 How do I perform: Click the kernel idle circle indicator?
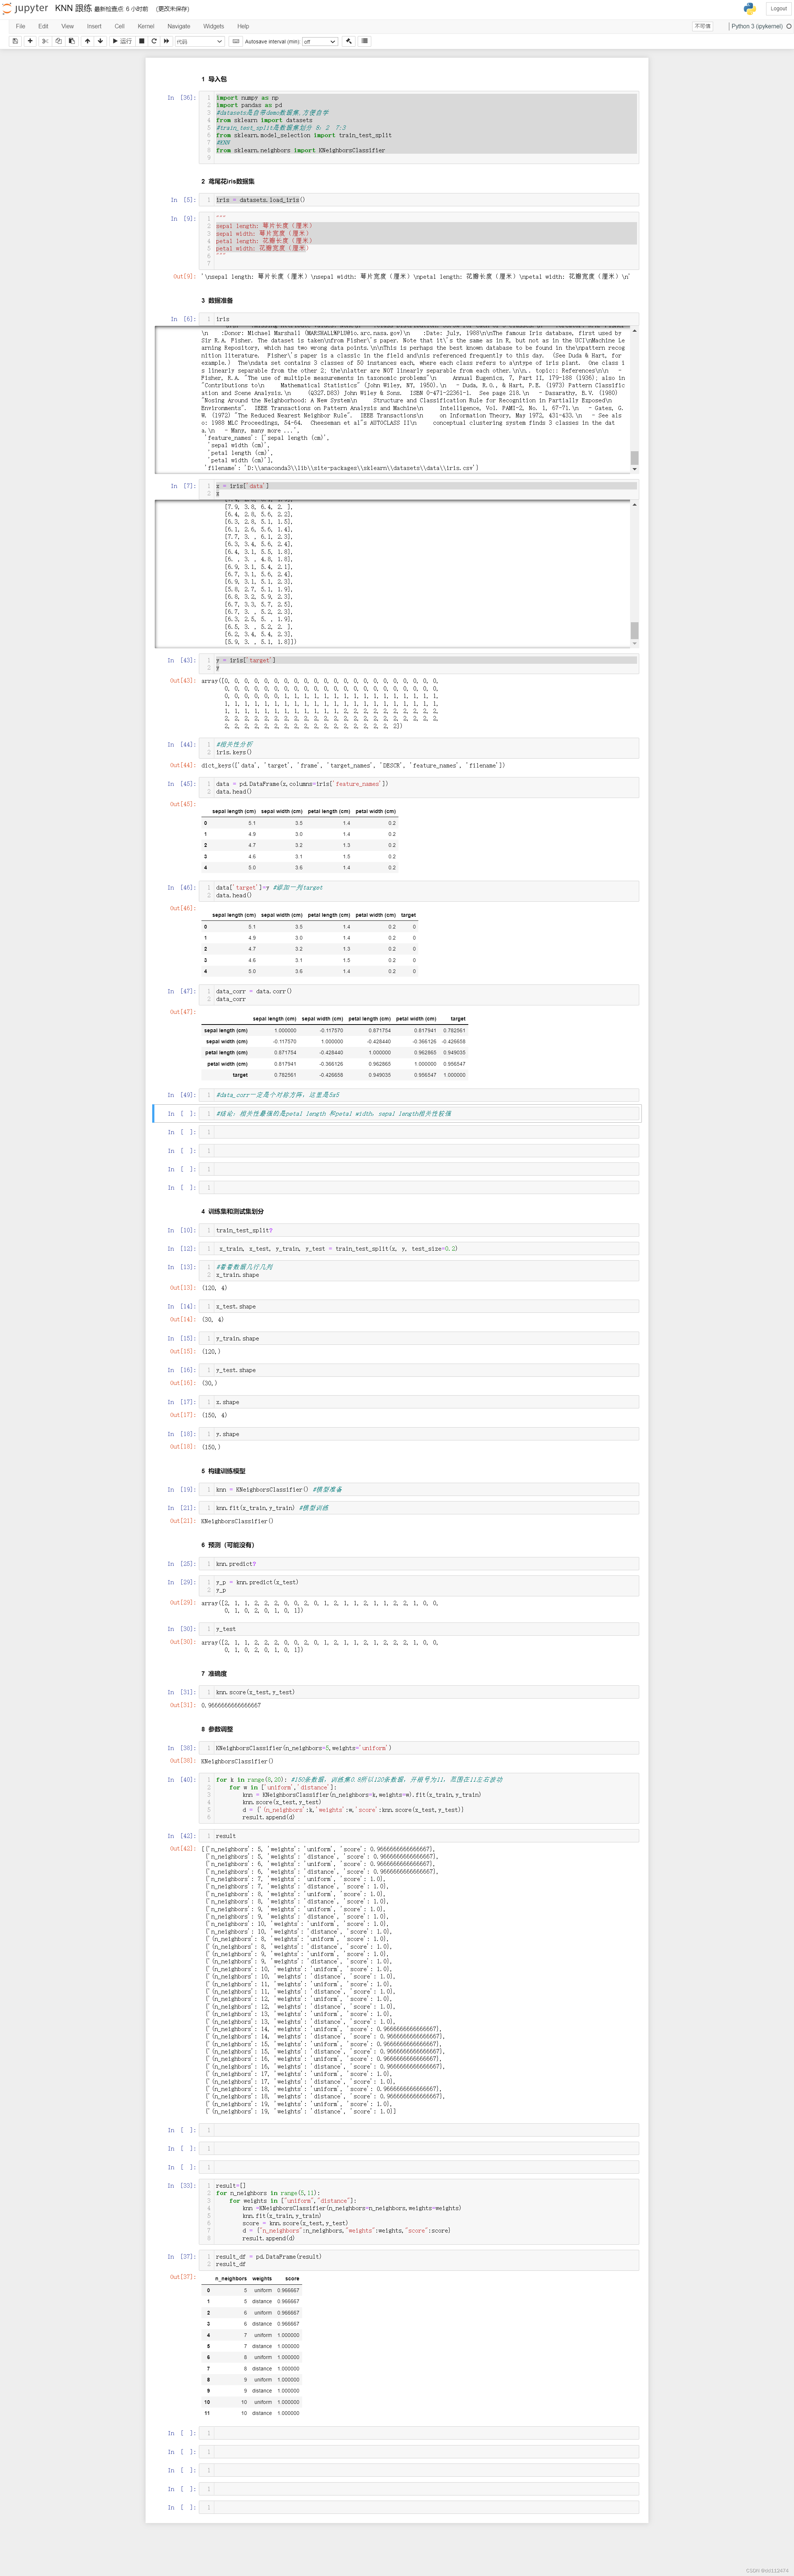[788, 26]
